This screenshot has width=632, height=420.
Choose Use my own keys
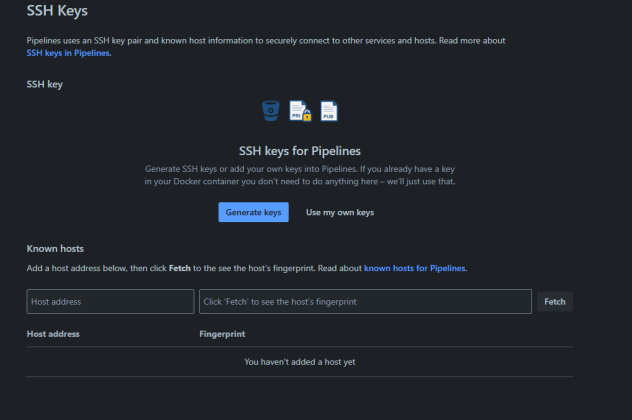click(x=340, y=212)
